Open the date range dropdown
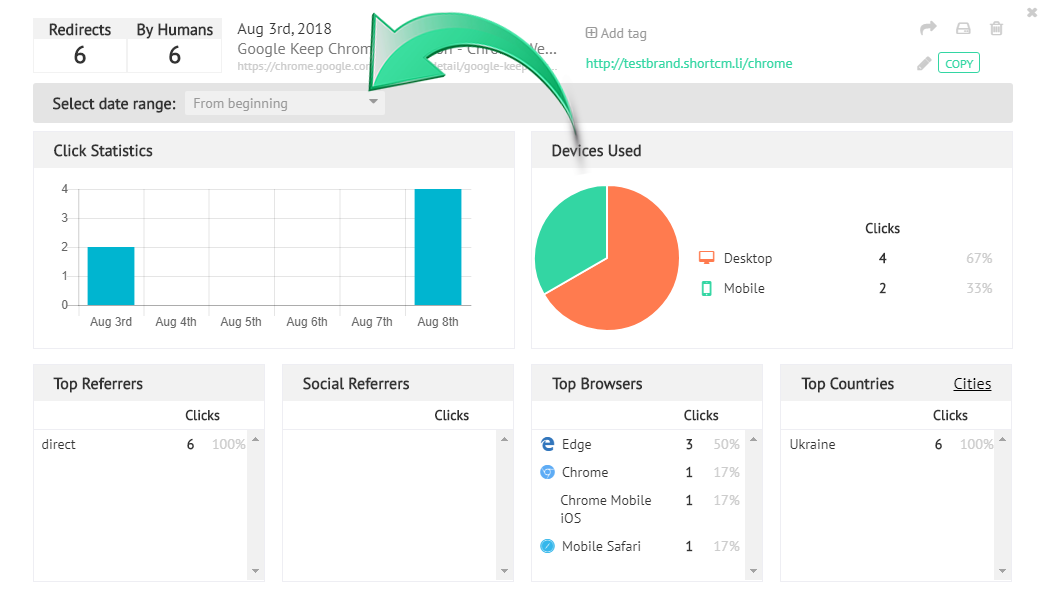Image resolution: width=1051 pixels, height=606 pixels. [x=285, y=103]
